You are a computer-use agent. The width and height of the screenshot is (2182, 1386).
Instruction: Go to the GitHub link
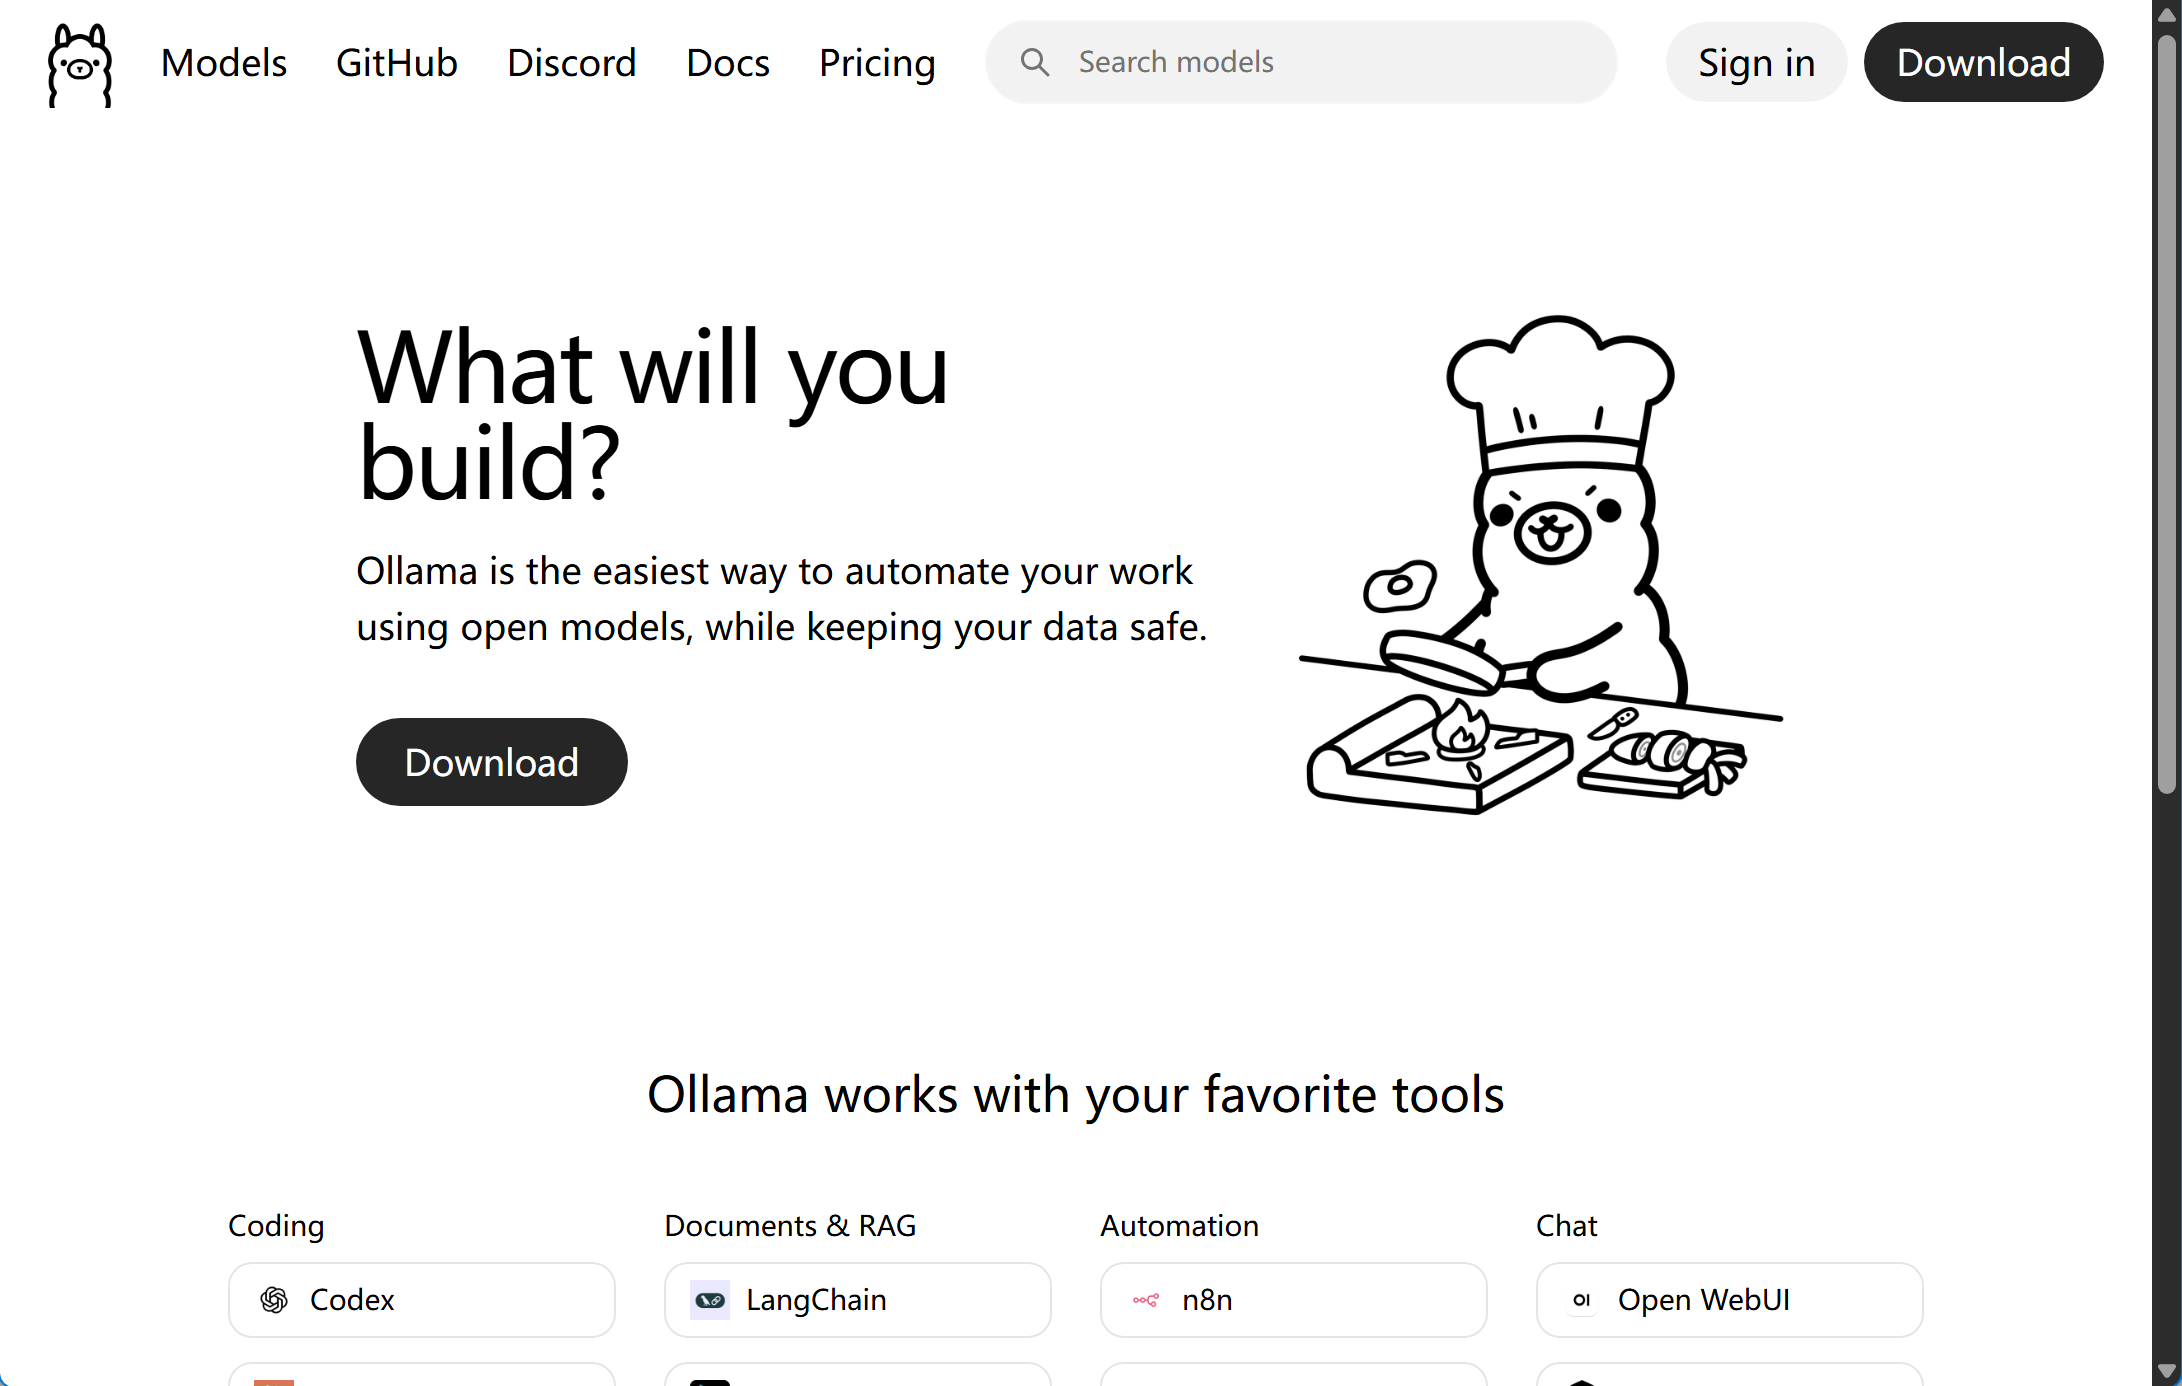[x=397, y=62]
